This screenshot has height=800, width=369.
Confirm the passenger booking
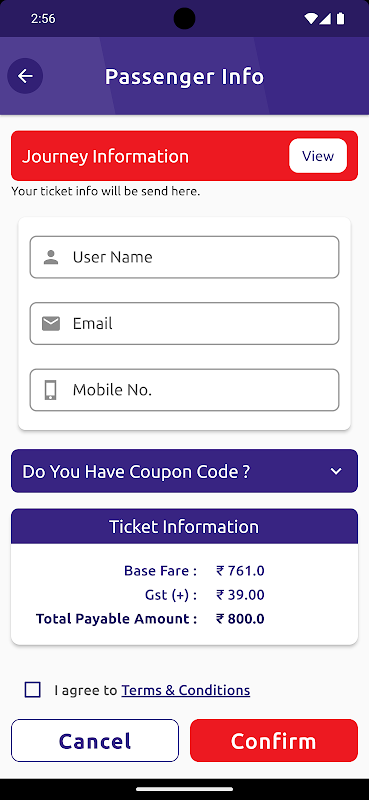pyautogui.click(x=274, y=740)
